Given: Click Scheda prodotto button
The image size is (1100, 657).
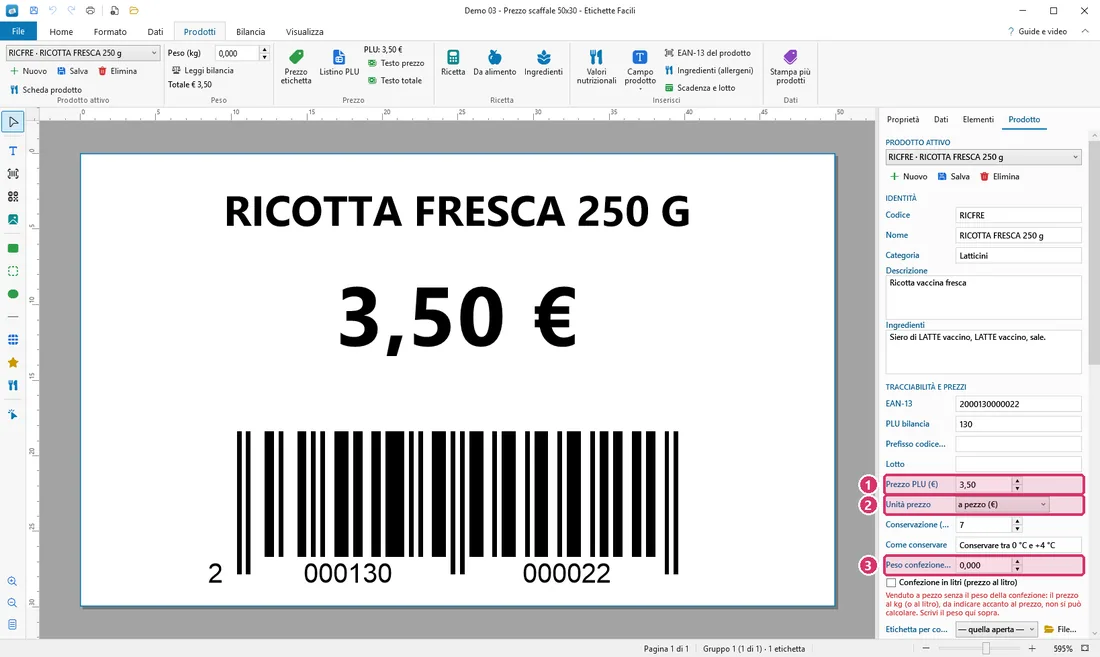Looking at the screenshot, I should 46,90.
